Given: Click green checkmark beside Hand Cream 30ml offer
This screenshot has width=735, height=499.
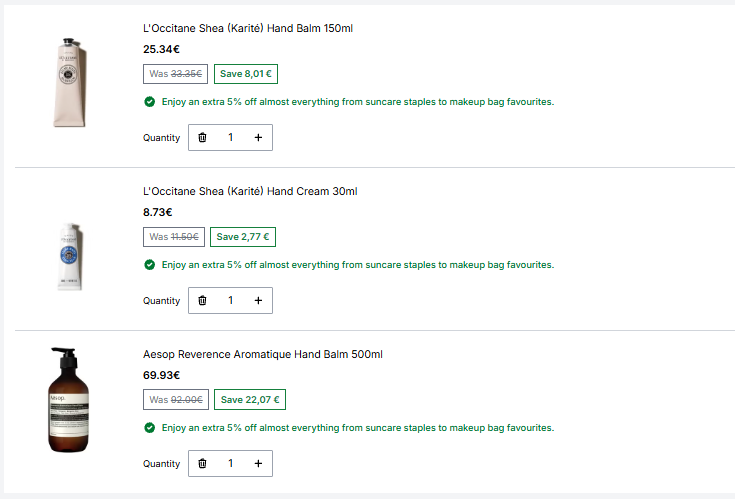Looking at the screenshot, I should pos(150,265).
